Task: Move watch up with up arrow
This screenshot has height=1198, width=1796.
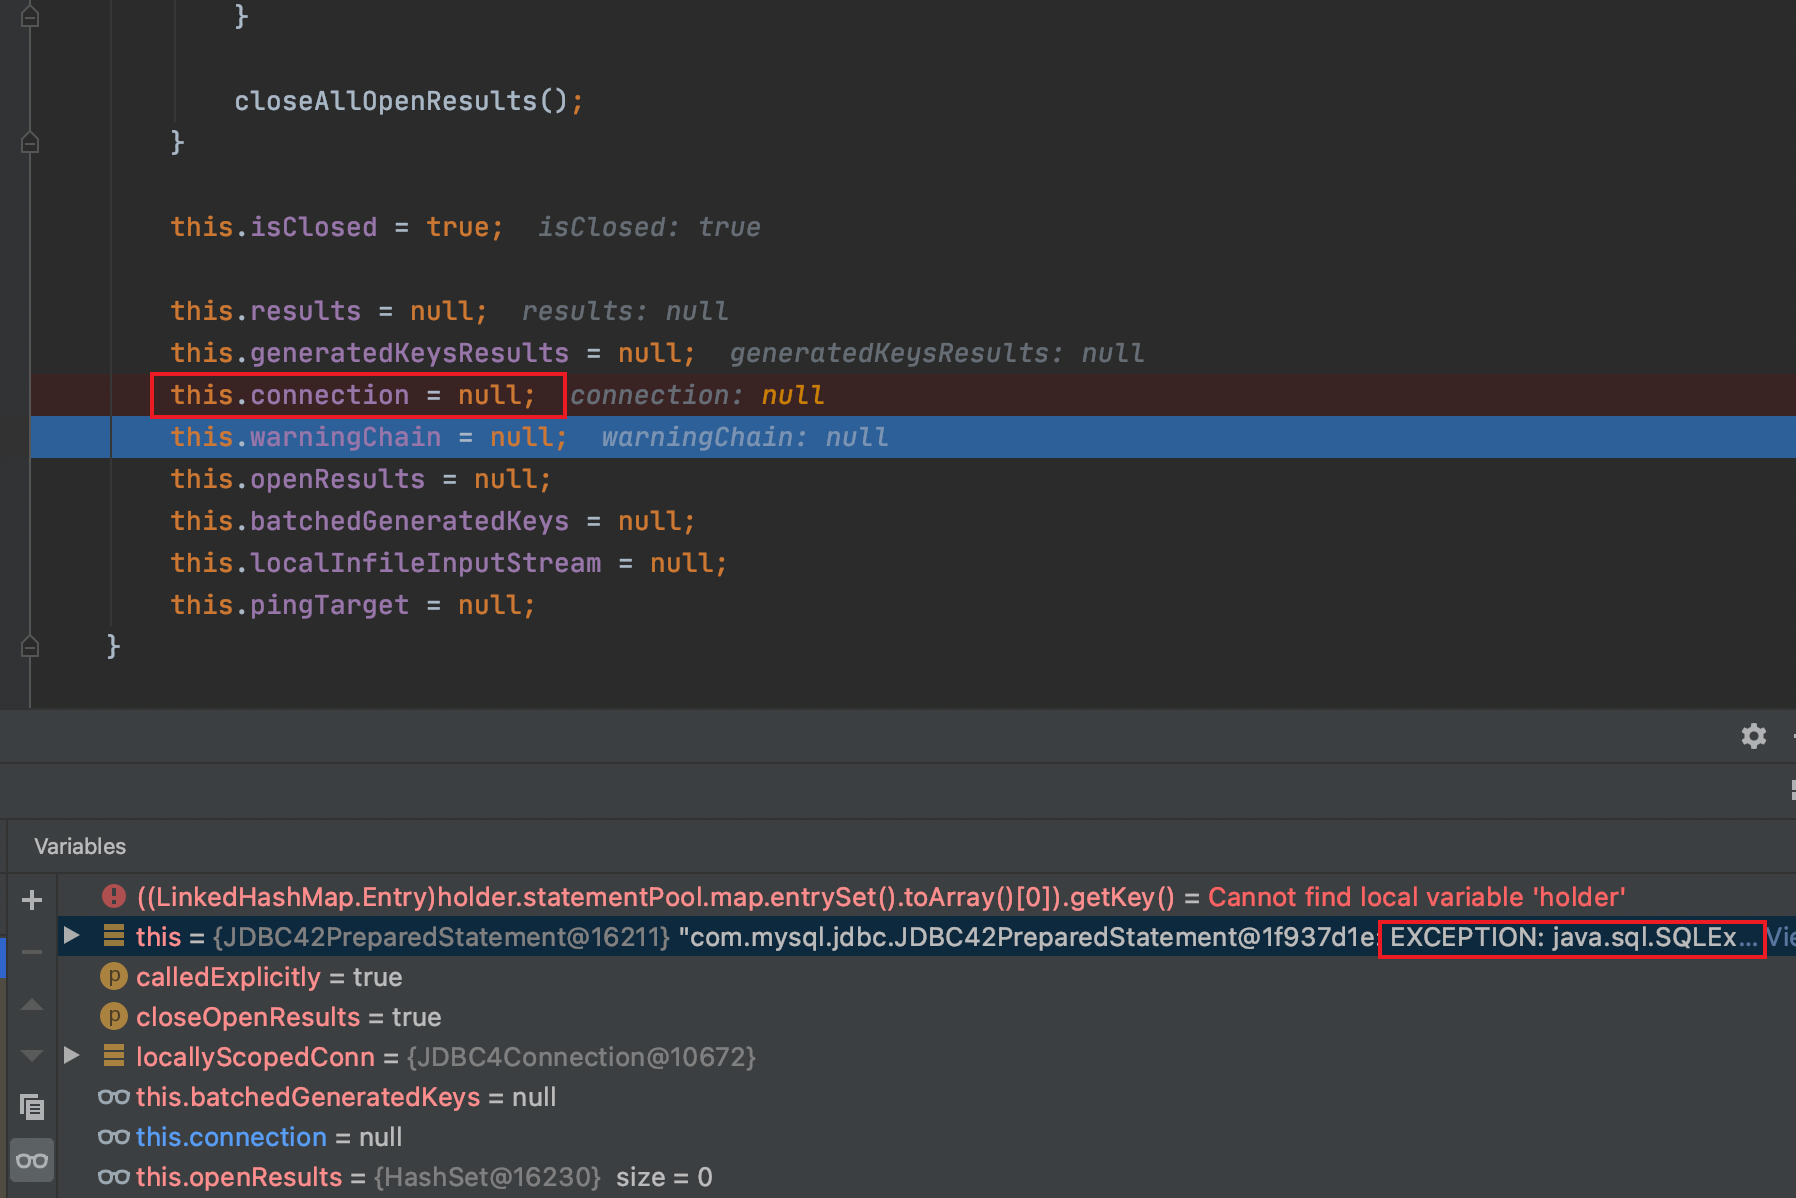Action: point(32,1004)
